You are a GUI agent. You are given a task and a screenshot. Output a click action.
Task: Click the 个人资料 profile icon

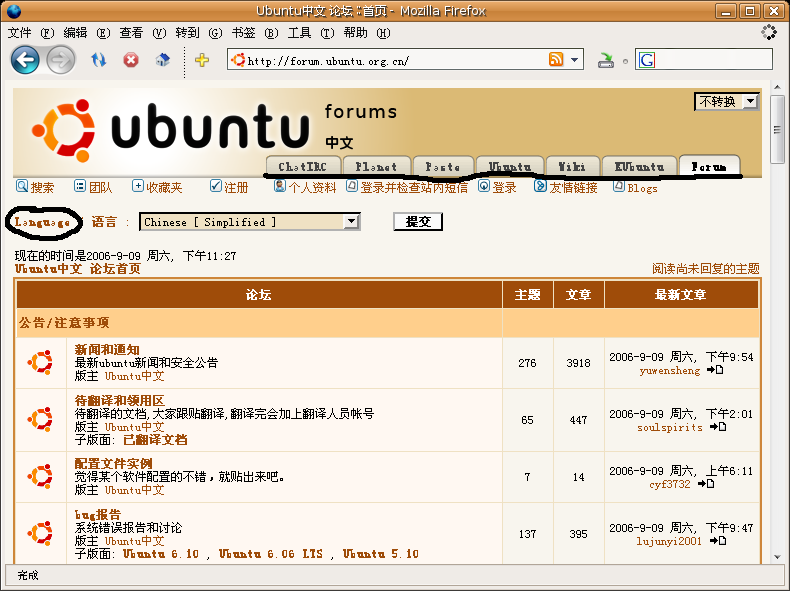tap(280, 186)
